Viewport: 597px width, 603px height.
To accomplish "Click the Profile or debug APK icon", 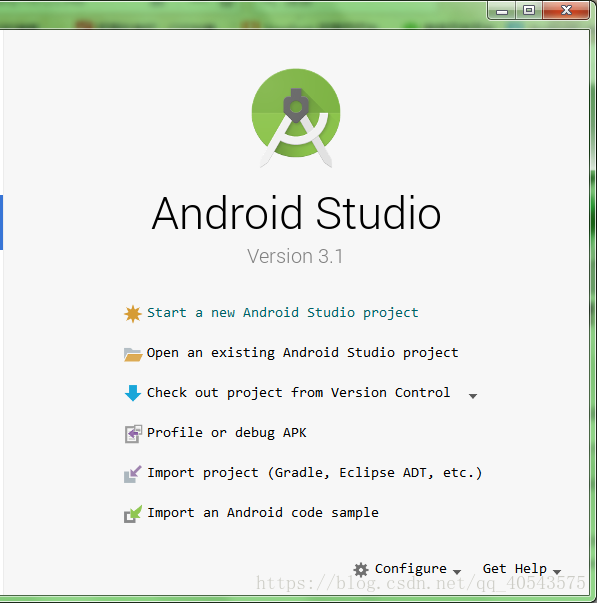I will coord(133,434).
